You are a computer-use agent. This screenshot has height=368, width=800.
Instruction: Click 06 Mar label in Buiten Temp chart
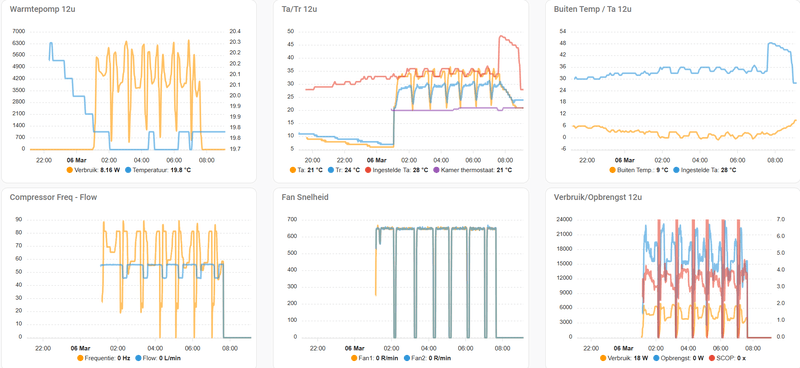624,159
